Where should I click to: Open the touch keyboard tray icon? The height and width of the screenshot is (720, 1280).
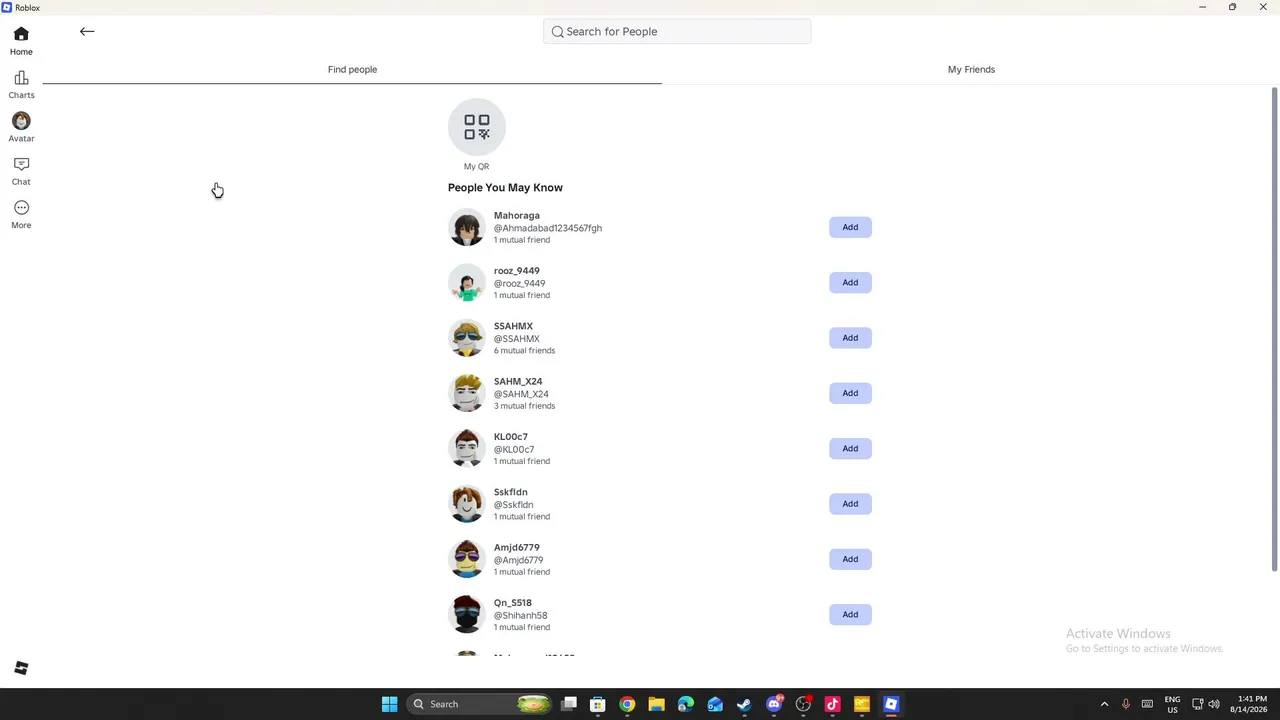1147,704
